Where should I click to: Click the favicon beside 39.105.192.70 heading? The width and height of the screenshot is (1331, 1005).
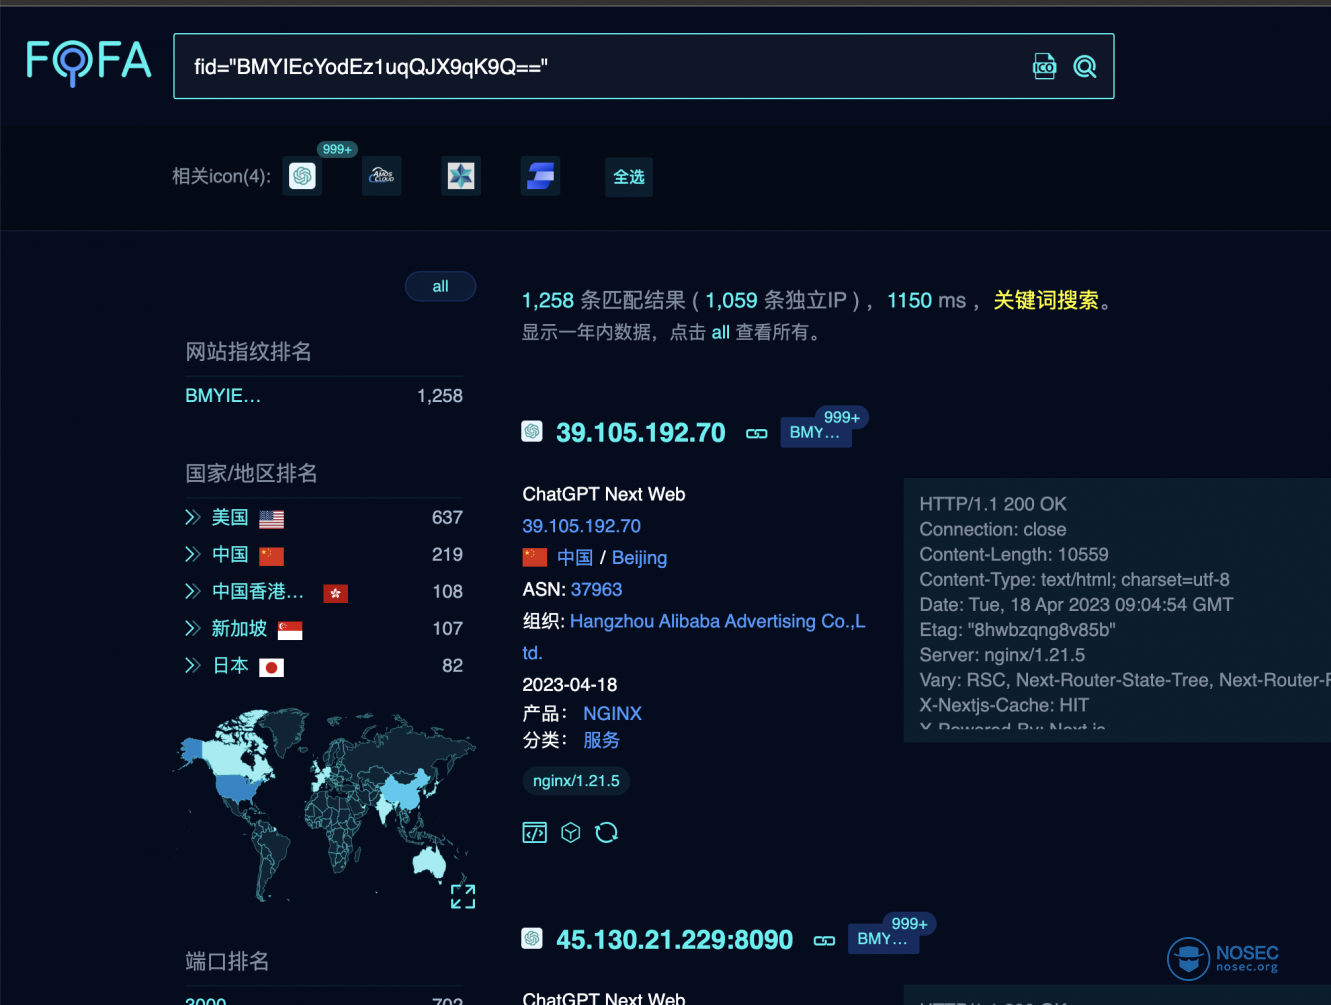532,431
